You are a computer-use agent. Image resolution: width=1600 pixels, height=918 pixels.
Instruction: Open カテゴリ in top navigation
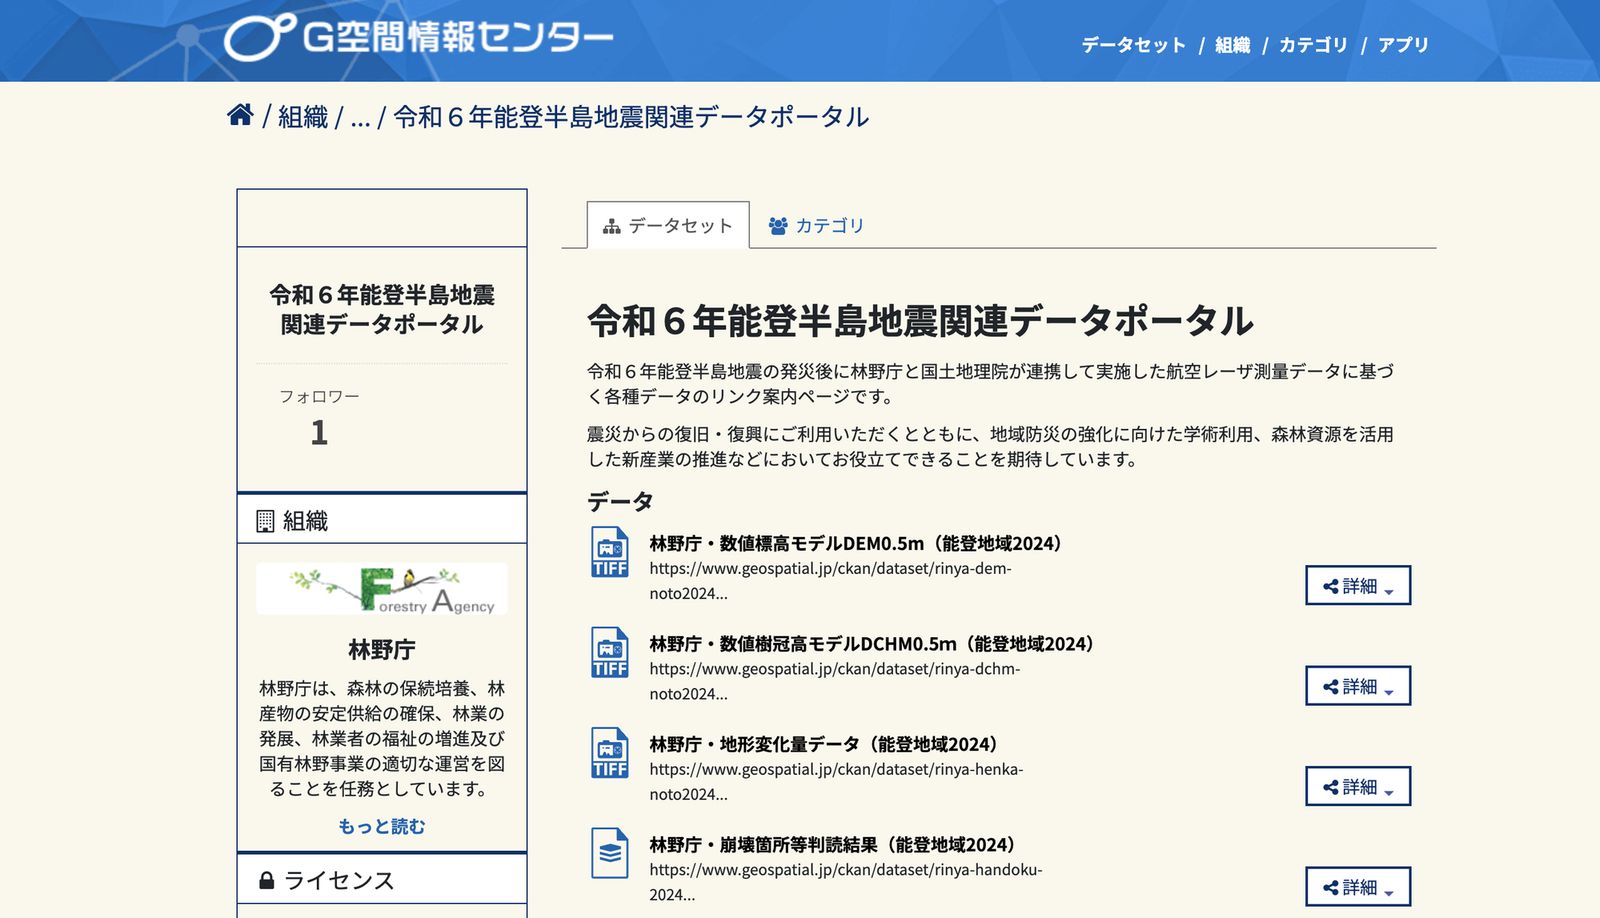point(1313,45)
